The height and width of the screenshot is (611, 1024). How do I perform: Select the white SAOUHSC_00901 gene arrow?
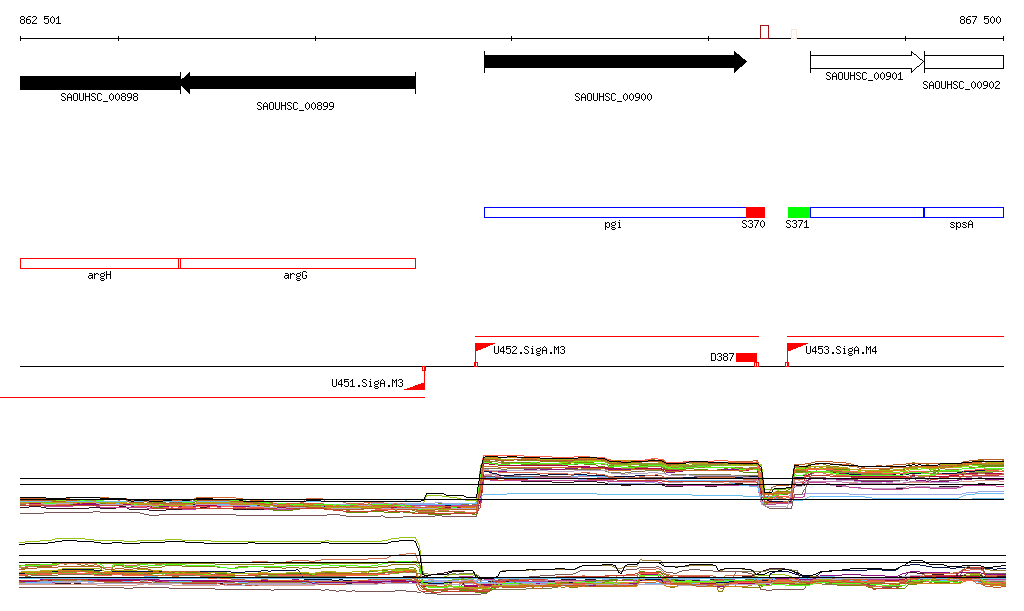(x=867, y=62)
